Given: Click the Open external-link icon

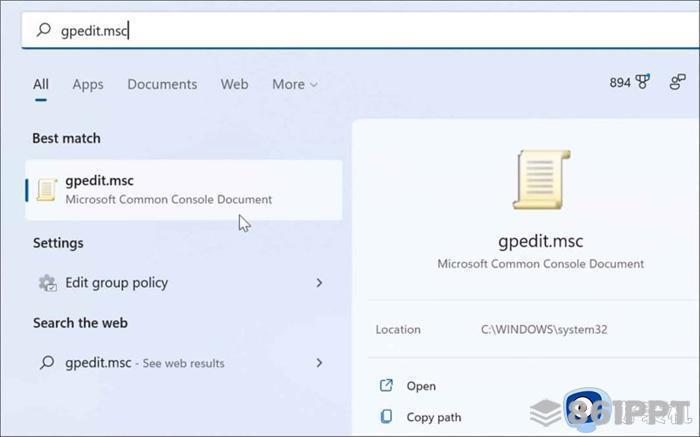Looking at the screenshot, I should 386,386.
